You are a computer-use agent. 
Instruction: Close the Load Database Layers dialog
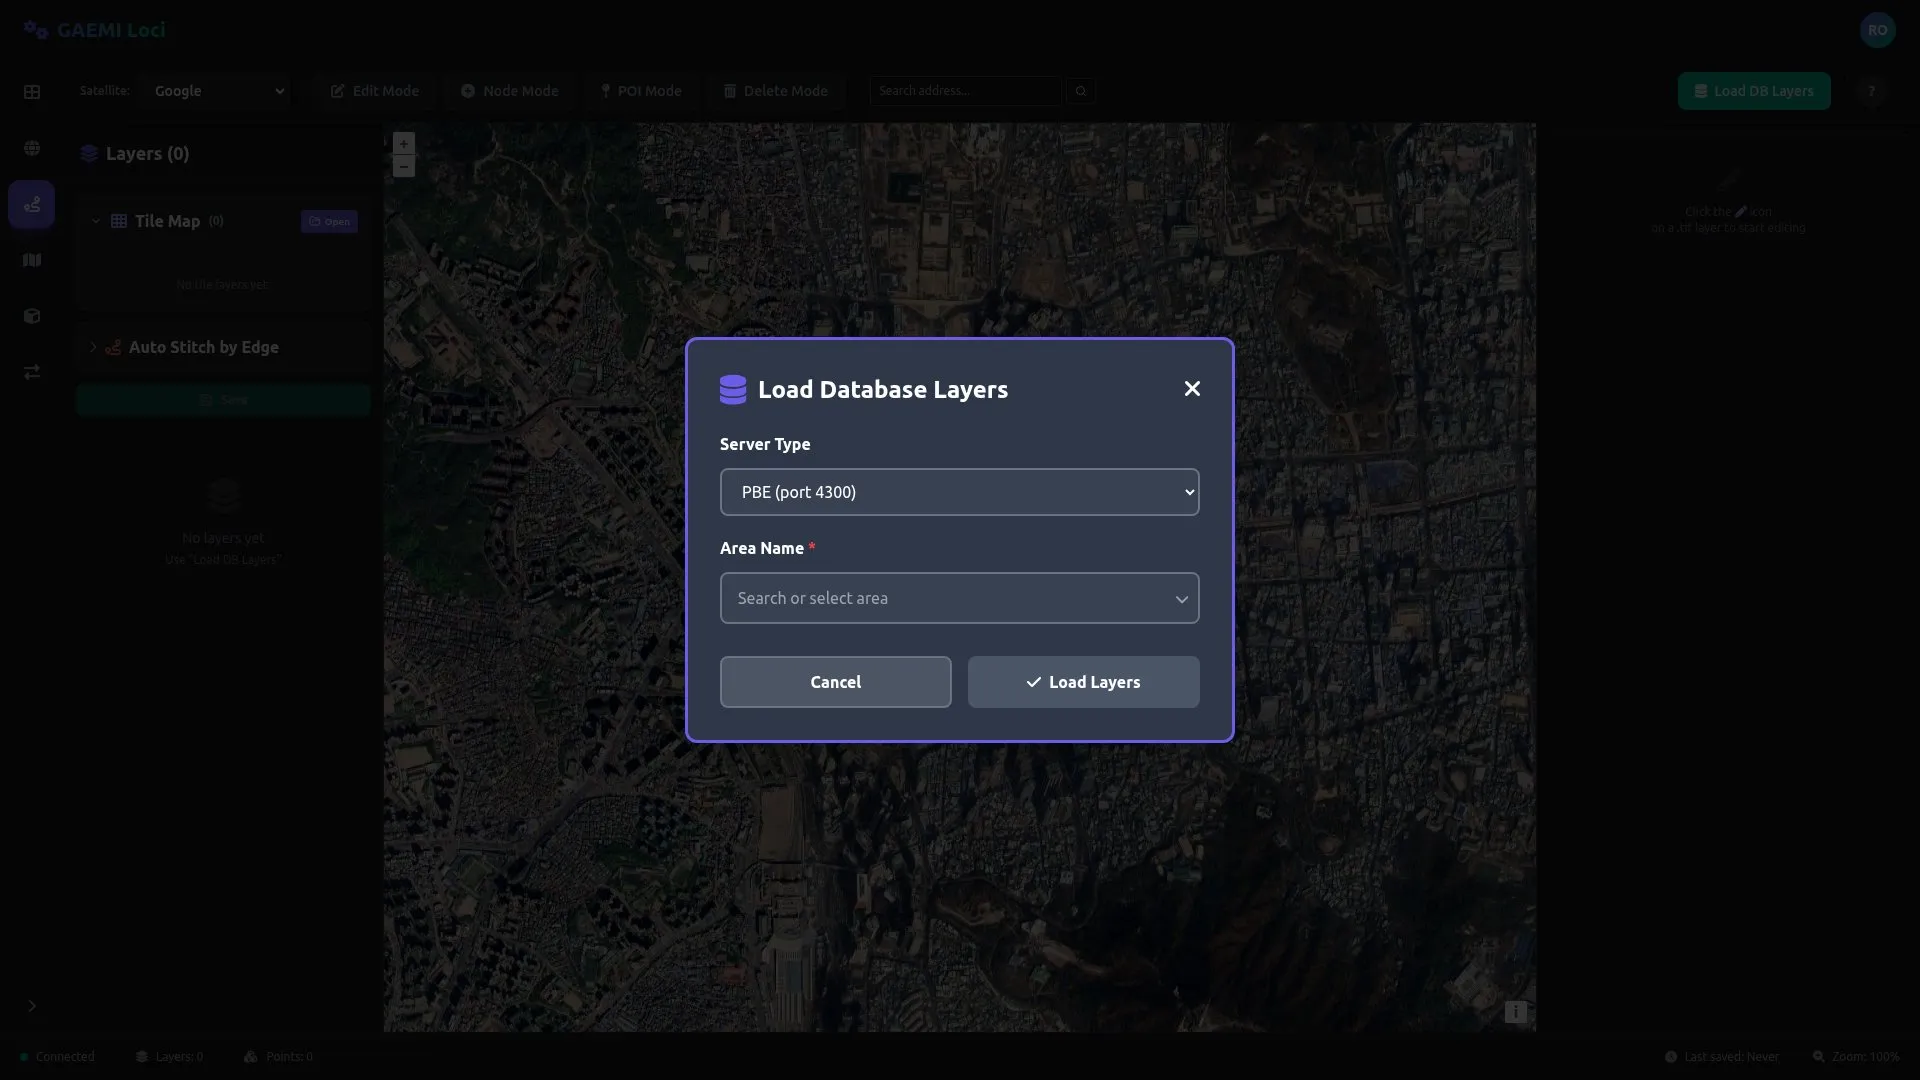click(x=1192, y=389)
